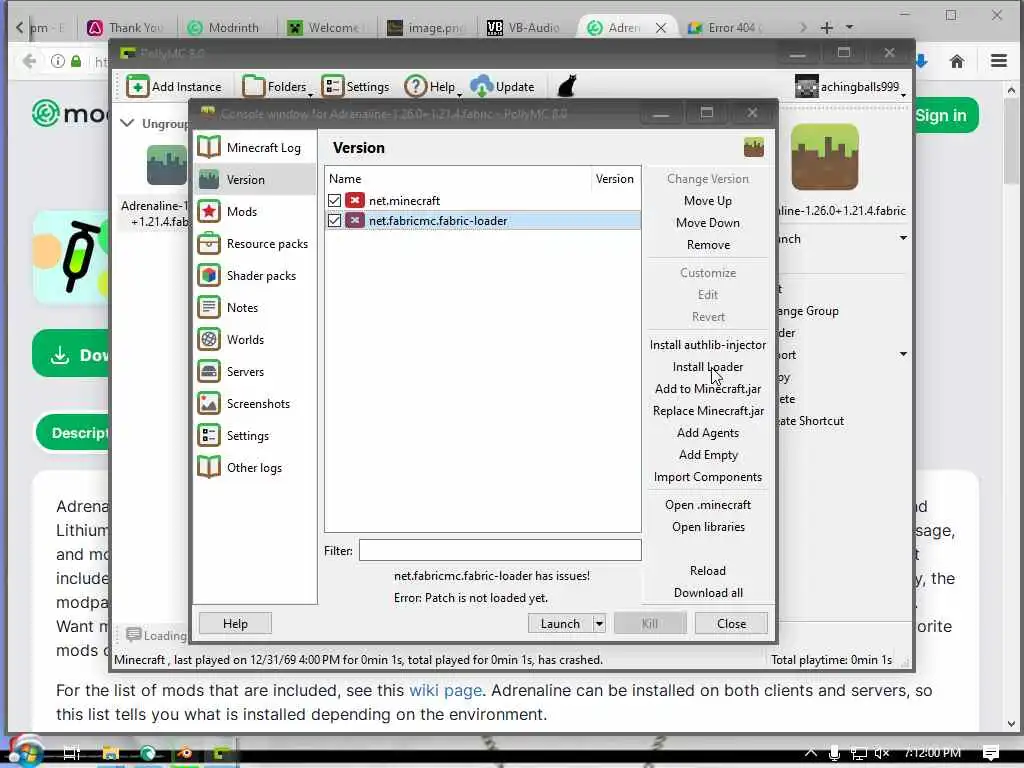
Task: Click Install Loader
Action: point(708,367)
